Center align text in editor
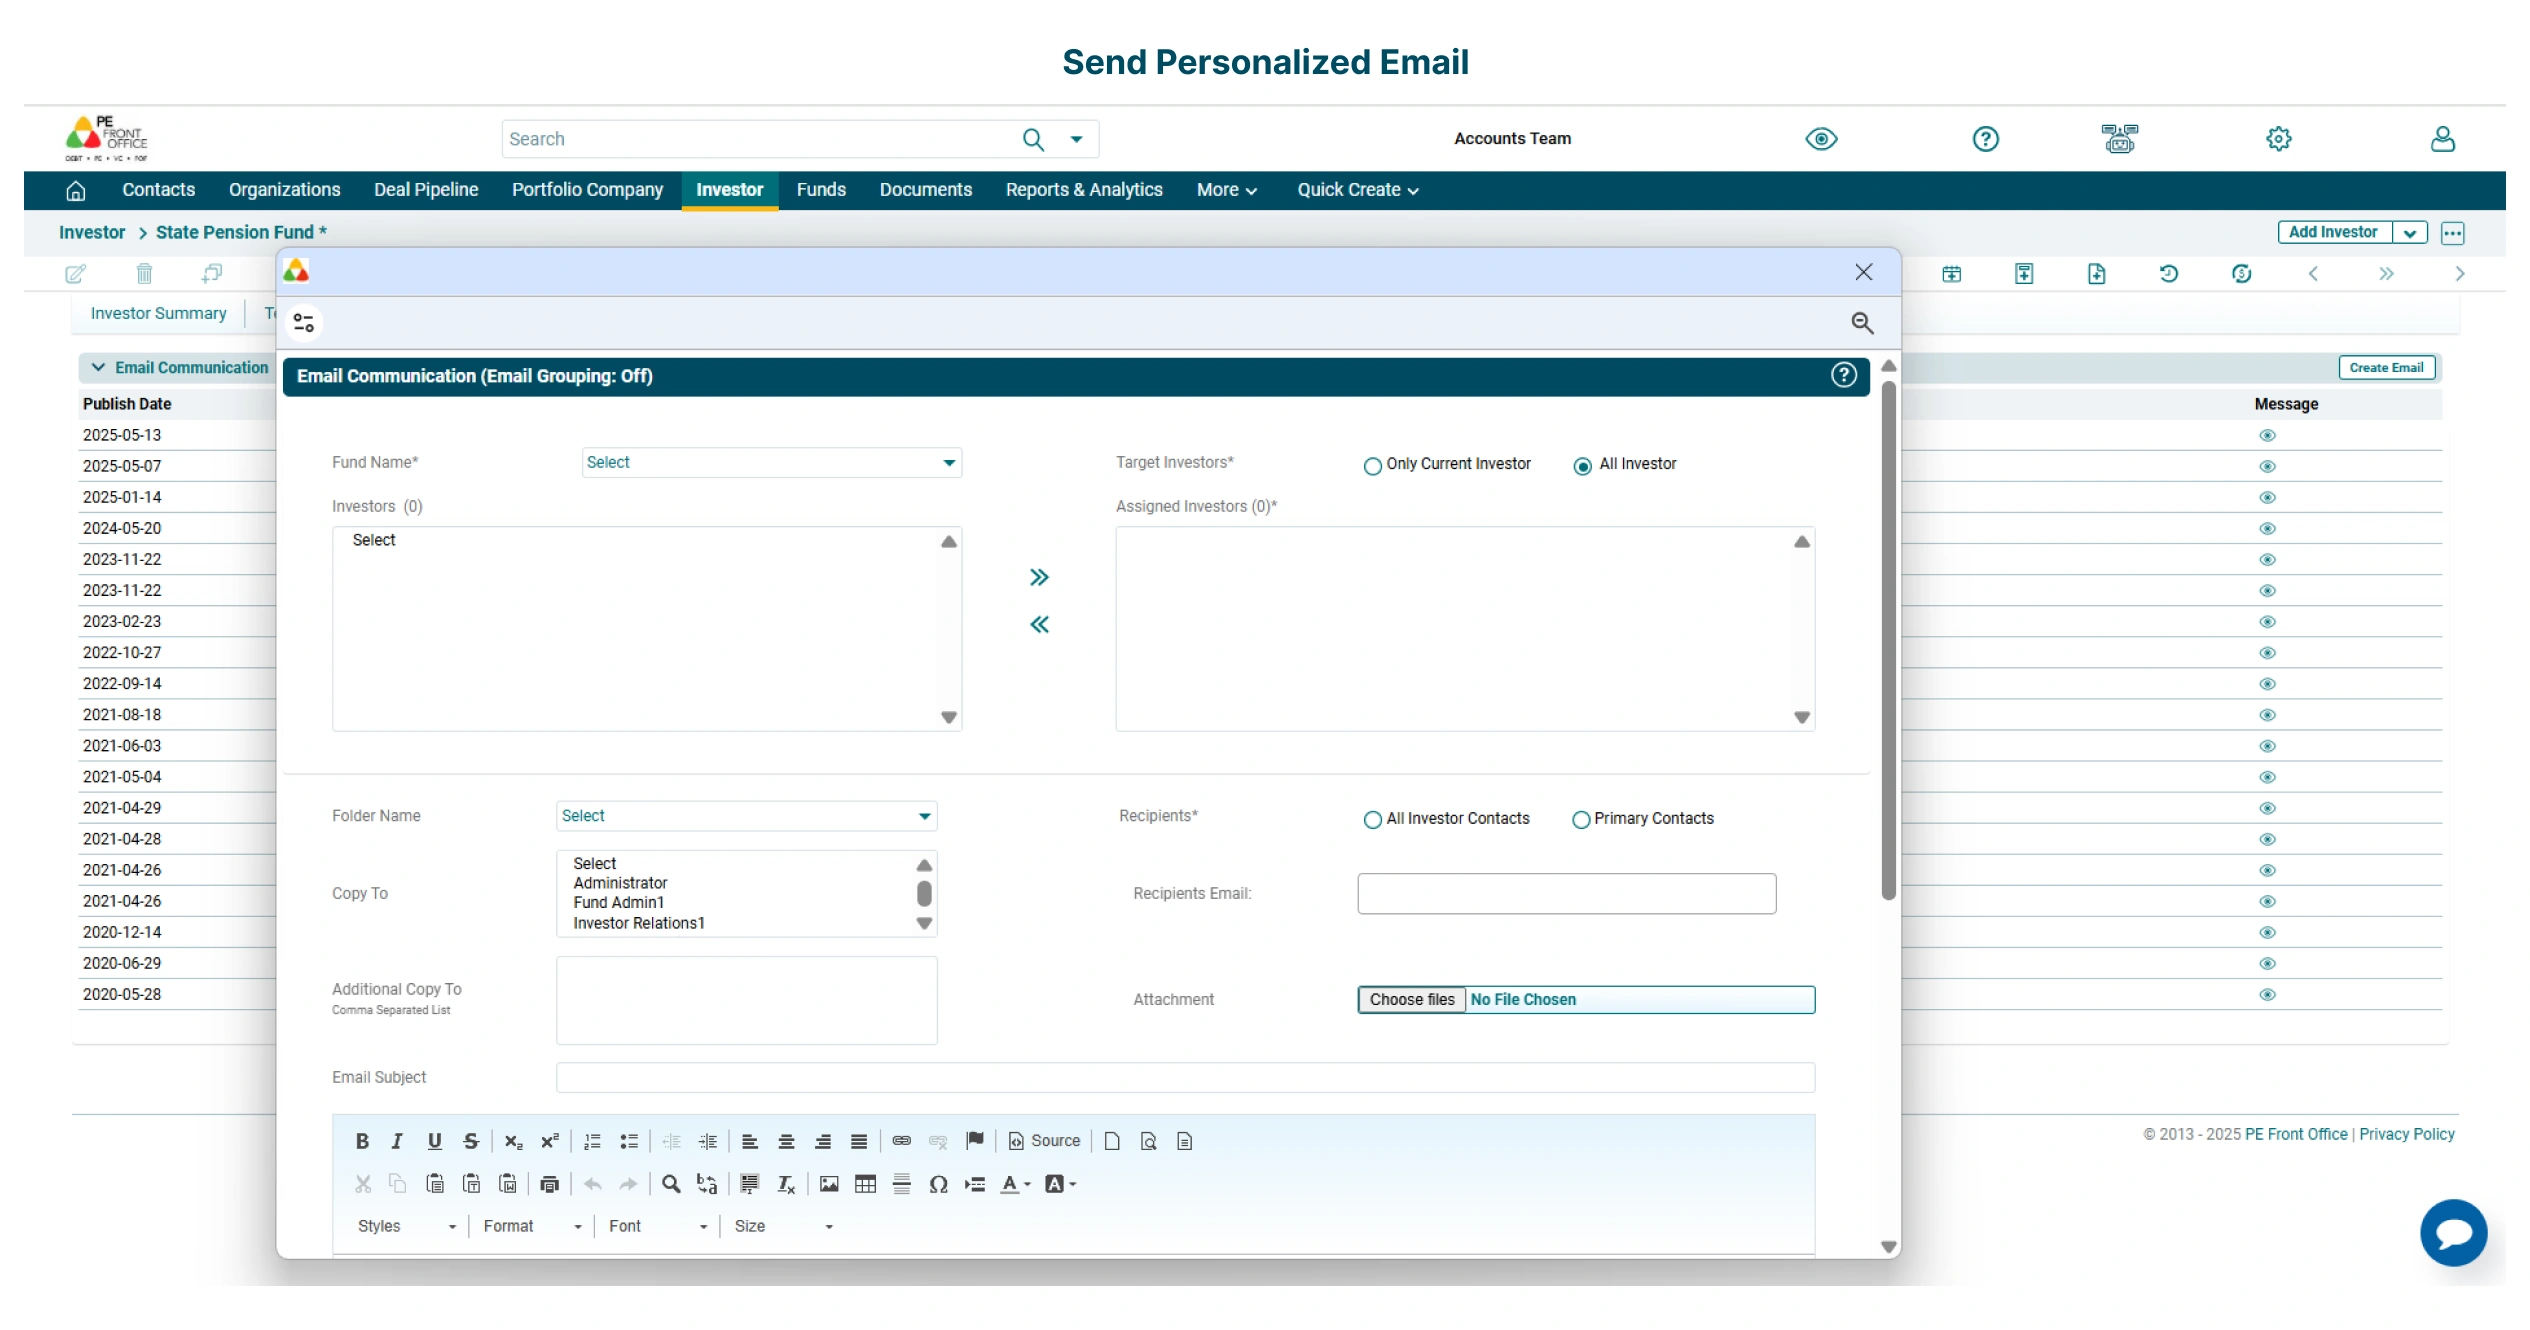Image resolution: width=2530 pixels, height=1330 pixels. (786, 1141)
